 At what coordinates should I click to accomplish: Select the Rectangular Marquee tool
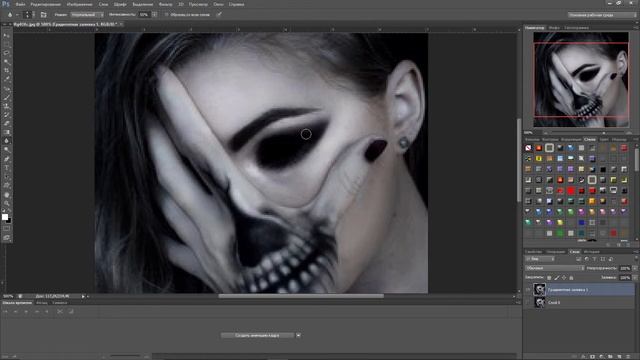click(x=7, y=44)
